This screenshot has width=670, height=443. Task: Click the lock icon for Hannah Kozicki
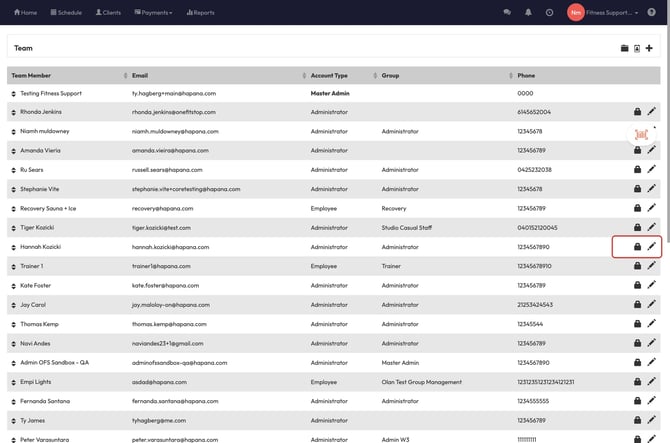pos(637,247)
